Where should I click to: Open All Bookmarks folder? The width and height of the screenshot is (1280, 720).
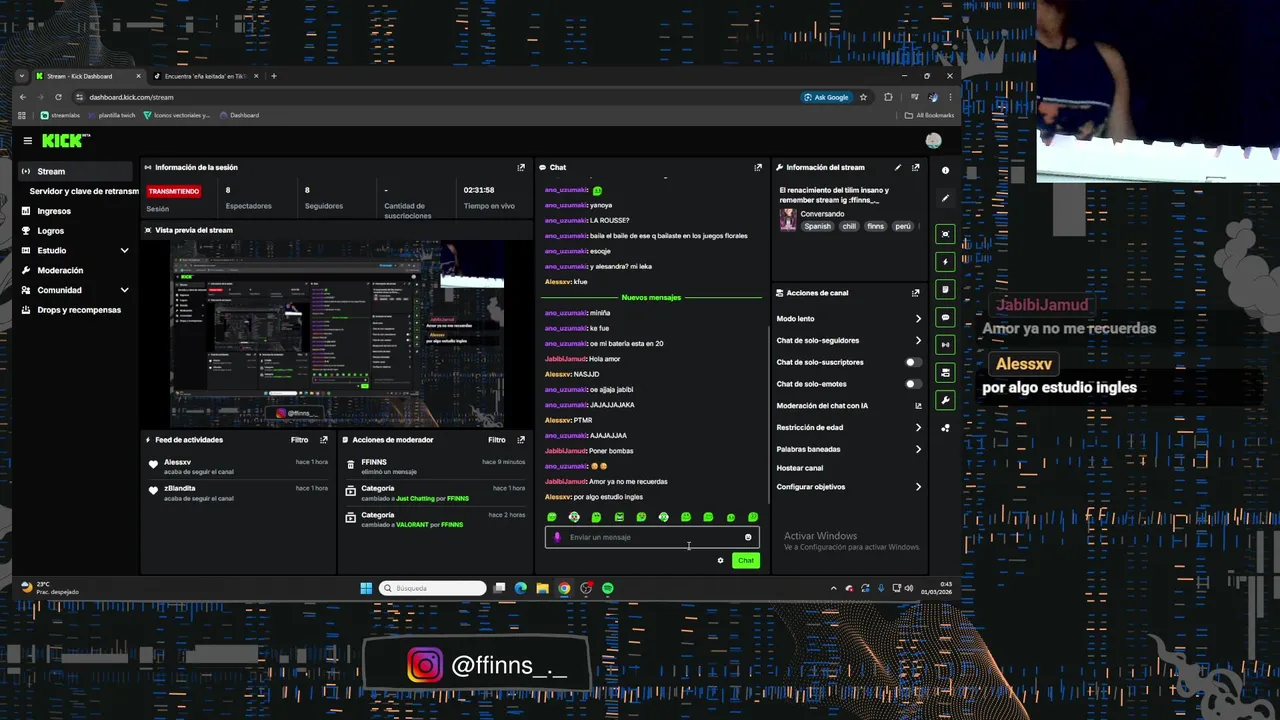pos(930,115)
